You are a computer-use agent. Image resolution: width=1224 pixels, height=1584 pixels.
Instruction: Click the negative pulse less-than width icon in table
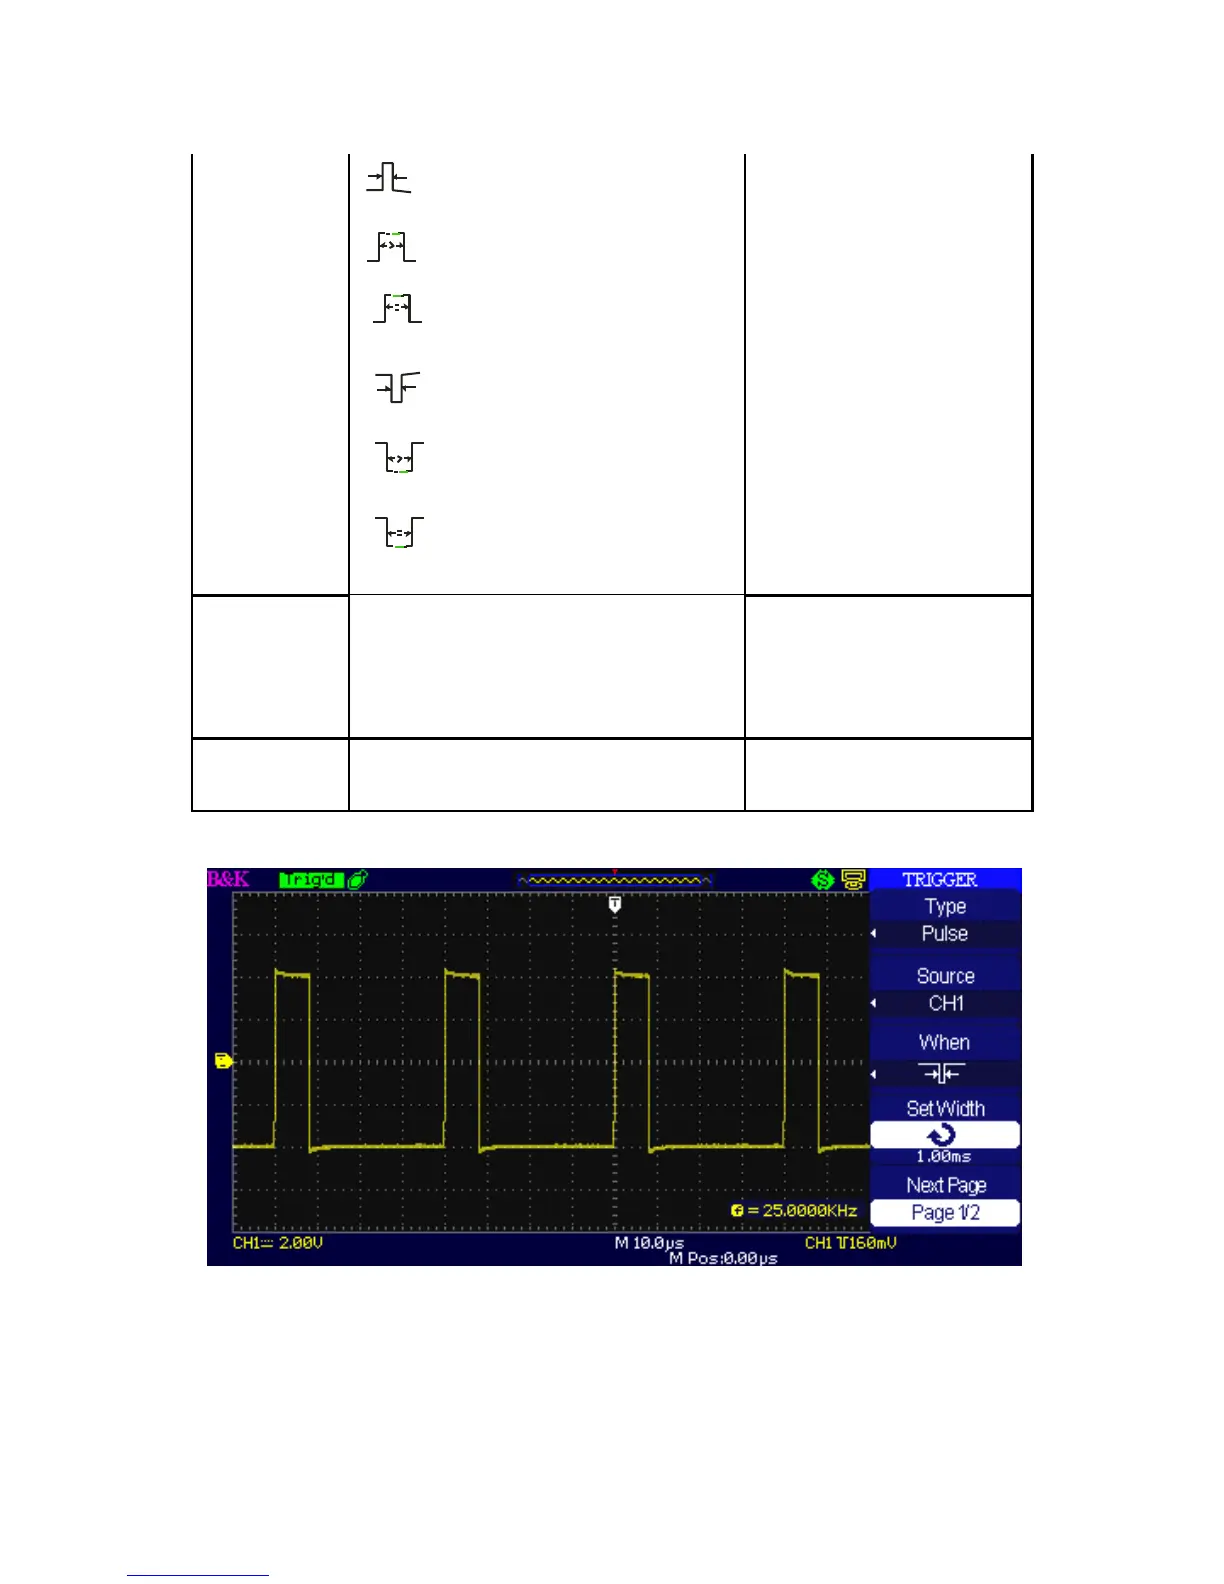[397, 387]
